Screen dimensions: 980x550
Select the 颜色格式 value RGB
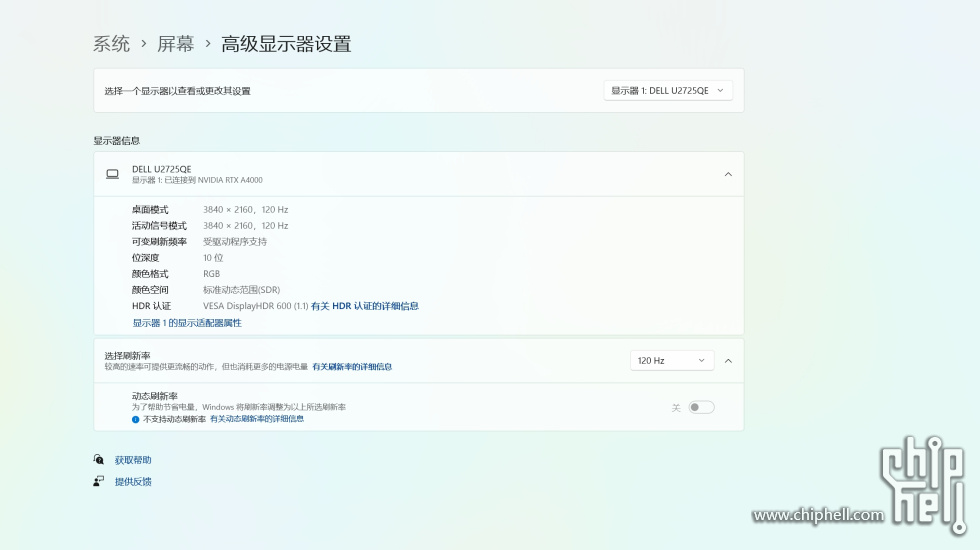point(211,274)
